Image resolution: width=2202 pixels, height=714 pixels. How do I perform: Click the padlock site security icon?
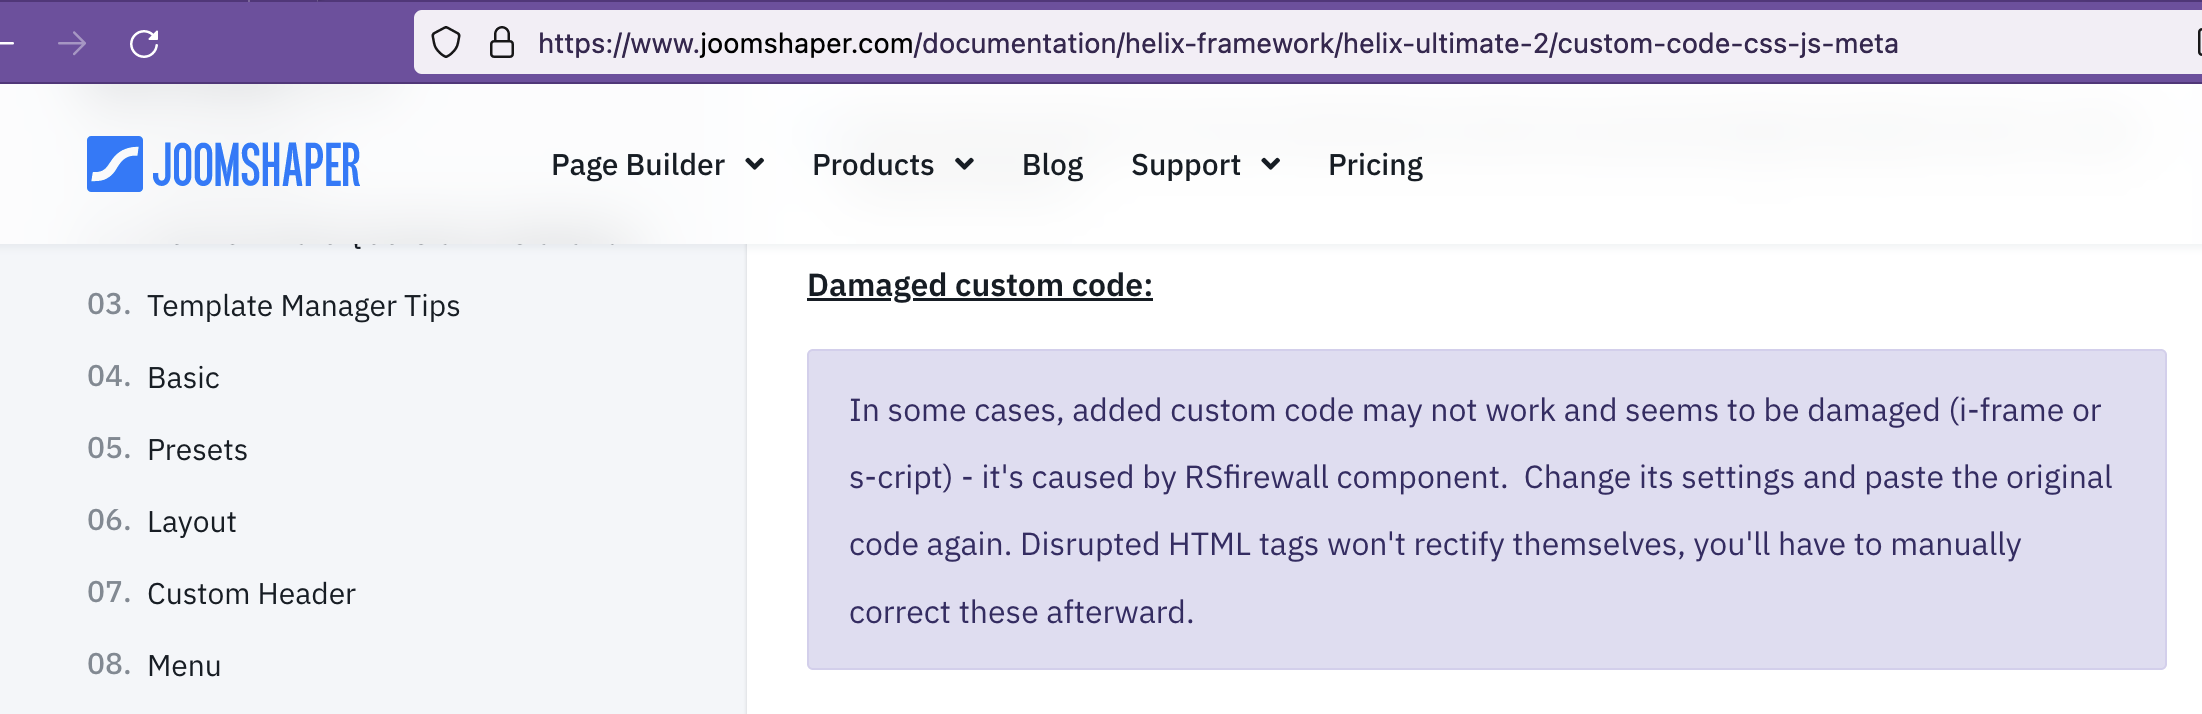tap(501, 43)
